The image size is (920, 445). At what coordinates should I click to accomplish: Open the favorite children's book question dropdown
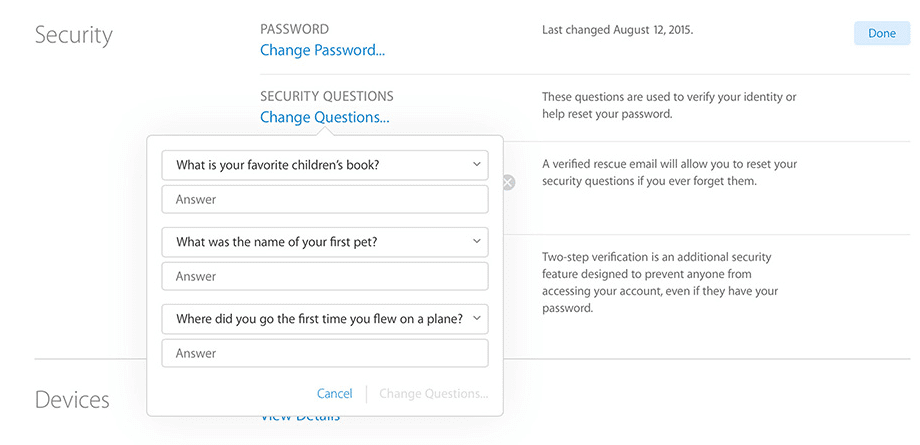pos(324,166)
